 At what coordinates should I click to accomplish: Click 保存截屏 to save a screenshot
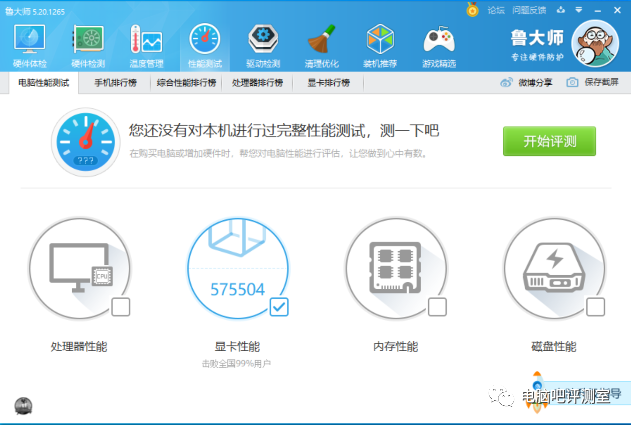point(592,83)
